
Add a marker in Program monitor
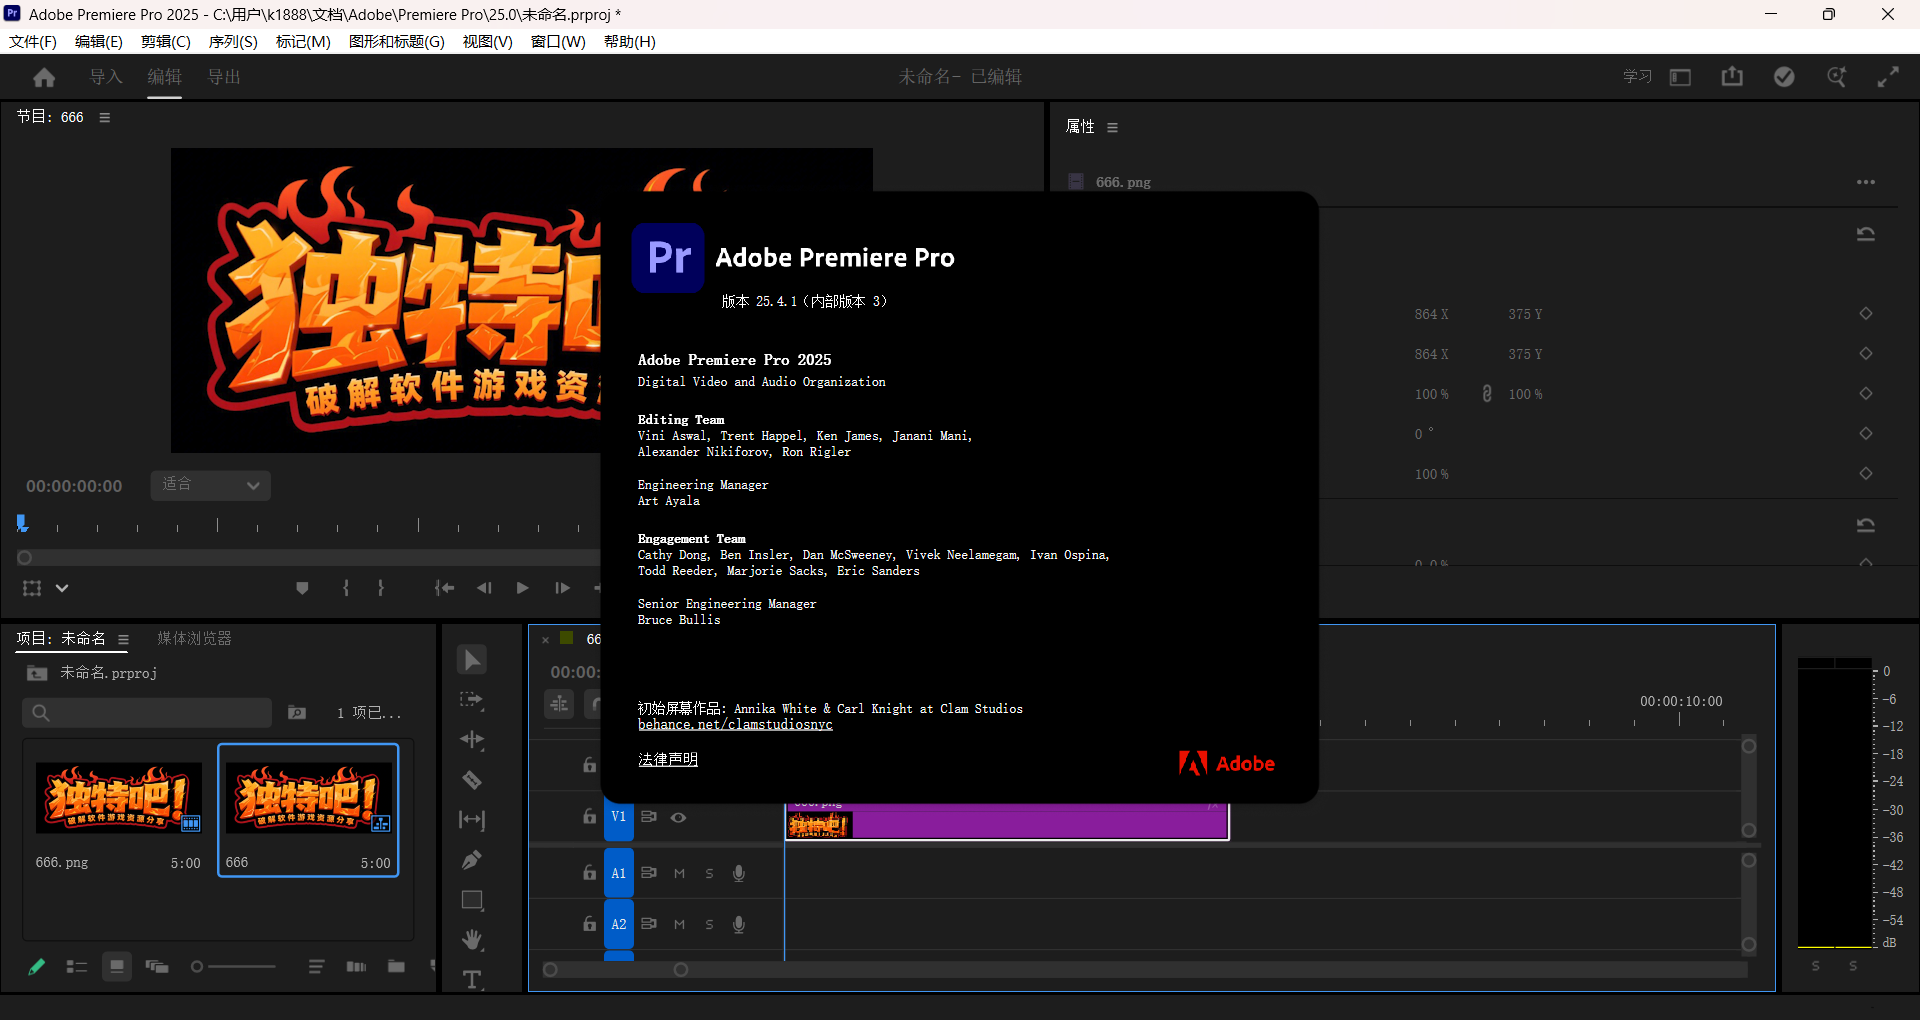302,588
